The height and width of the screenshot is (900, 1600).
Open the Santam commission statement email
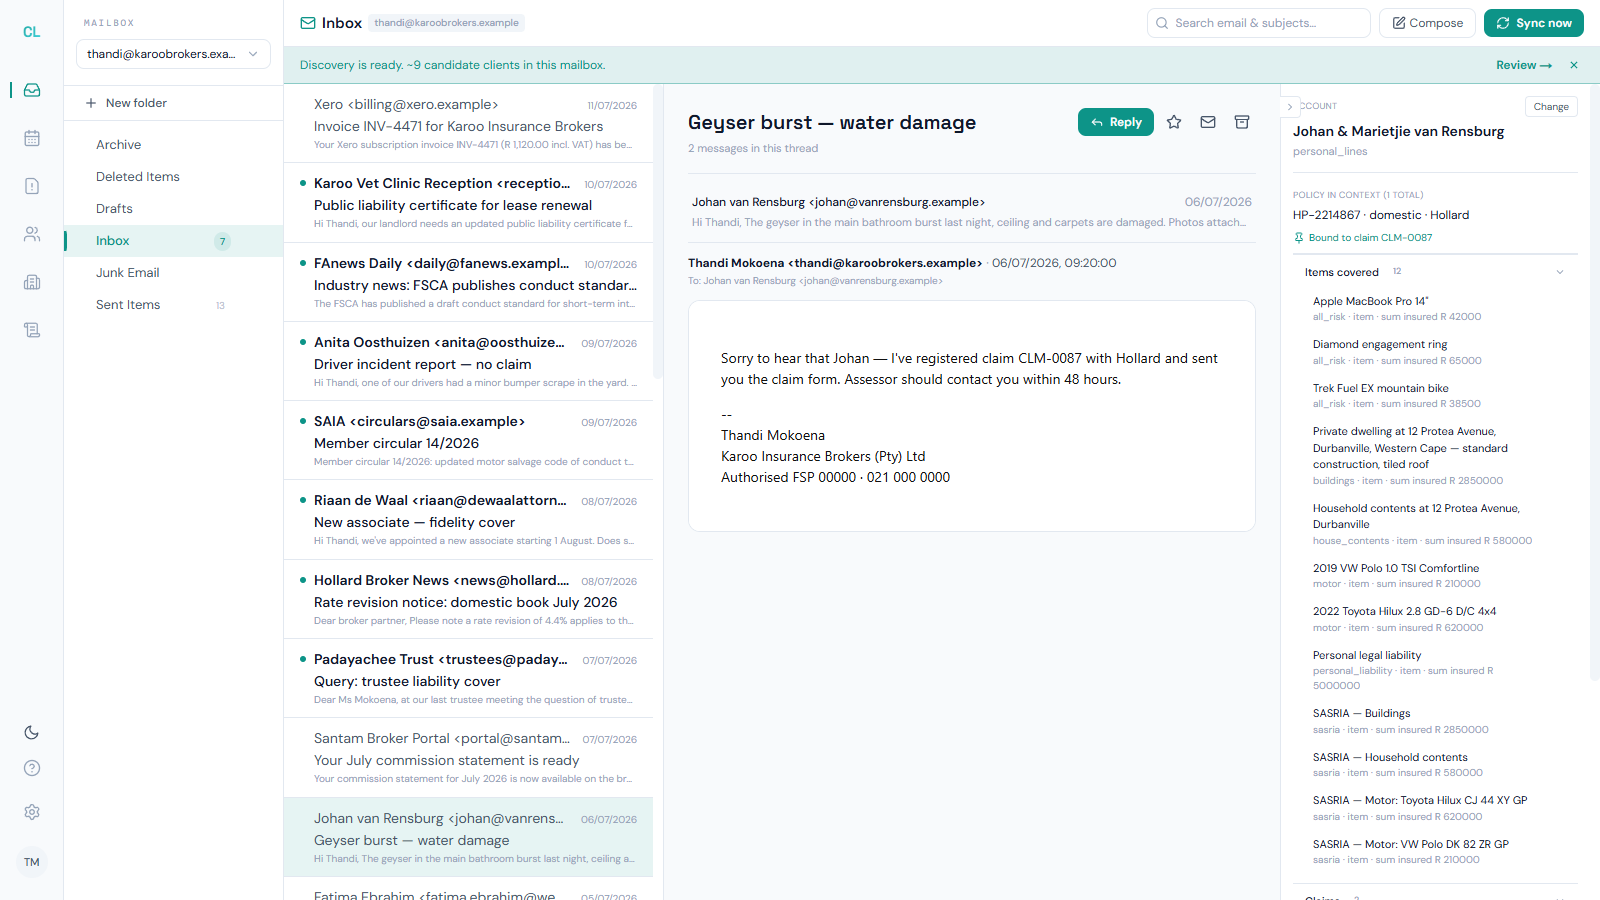468,757
